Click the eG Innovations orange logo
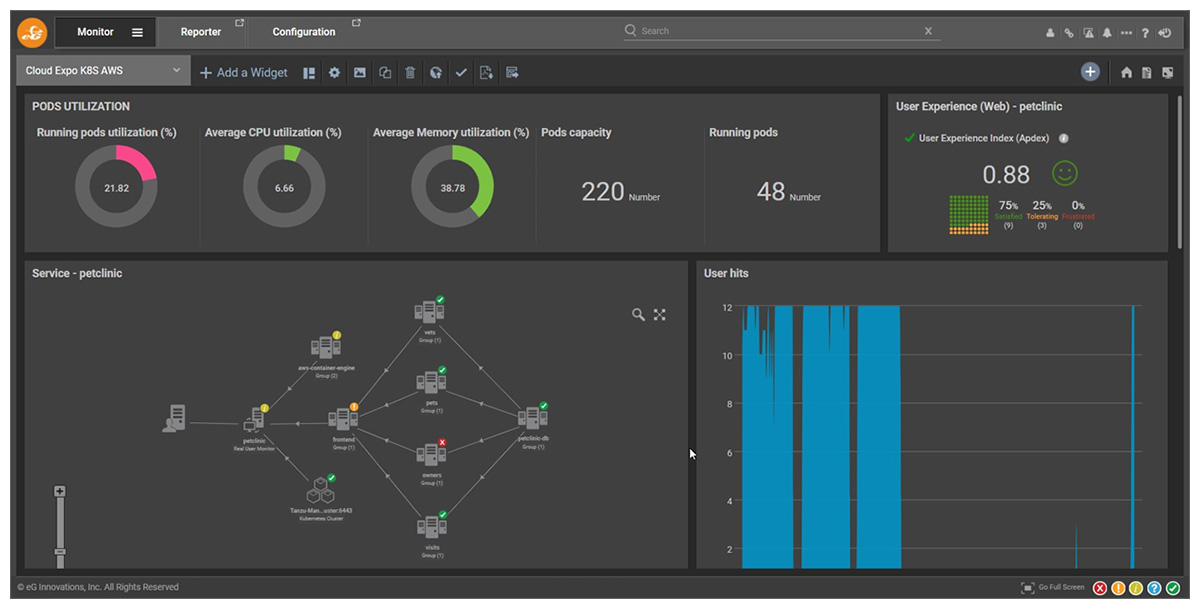Screen dimensions: 1200x609 (32, 32)
